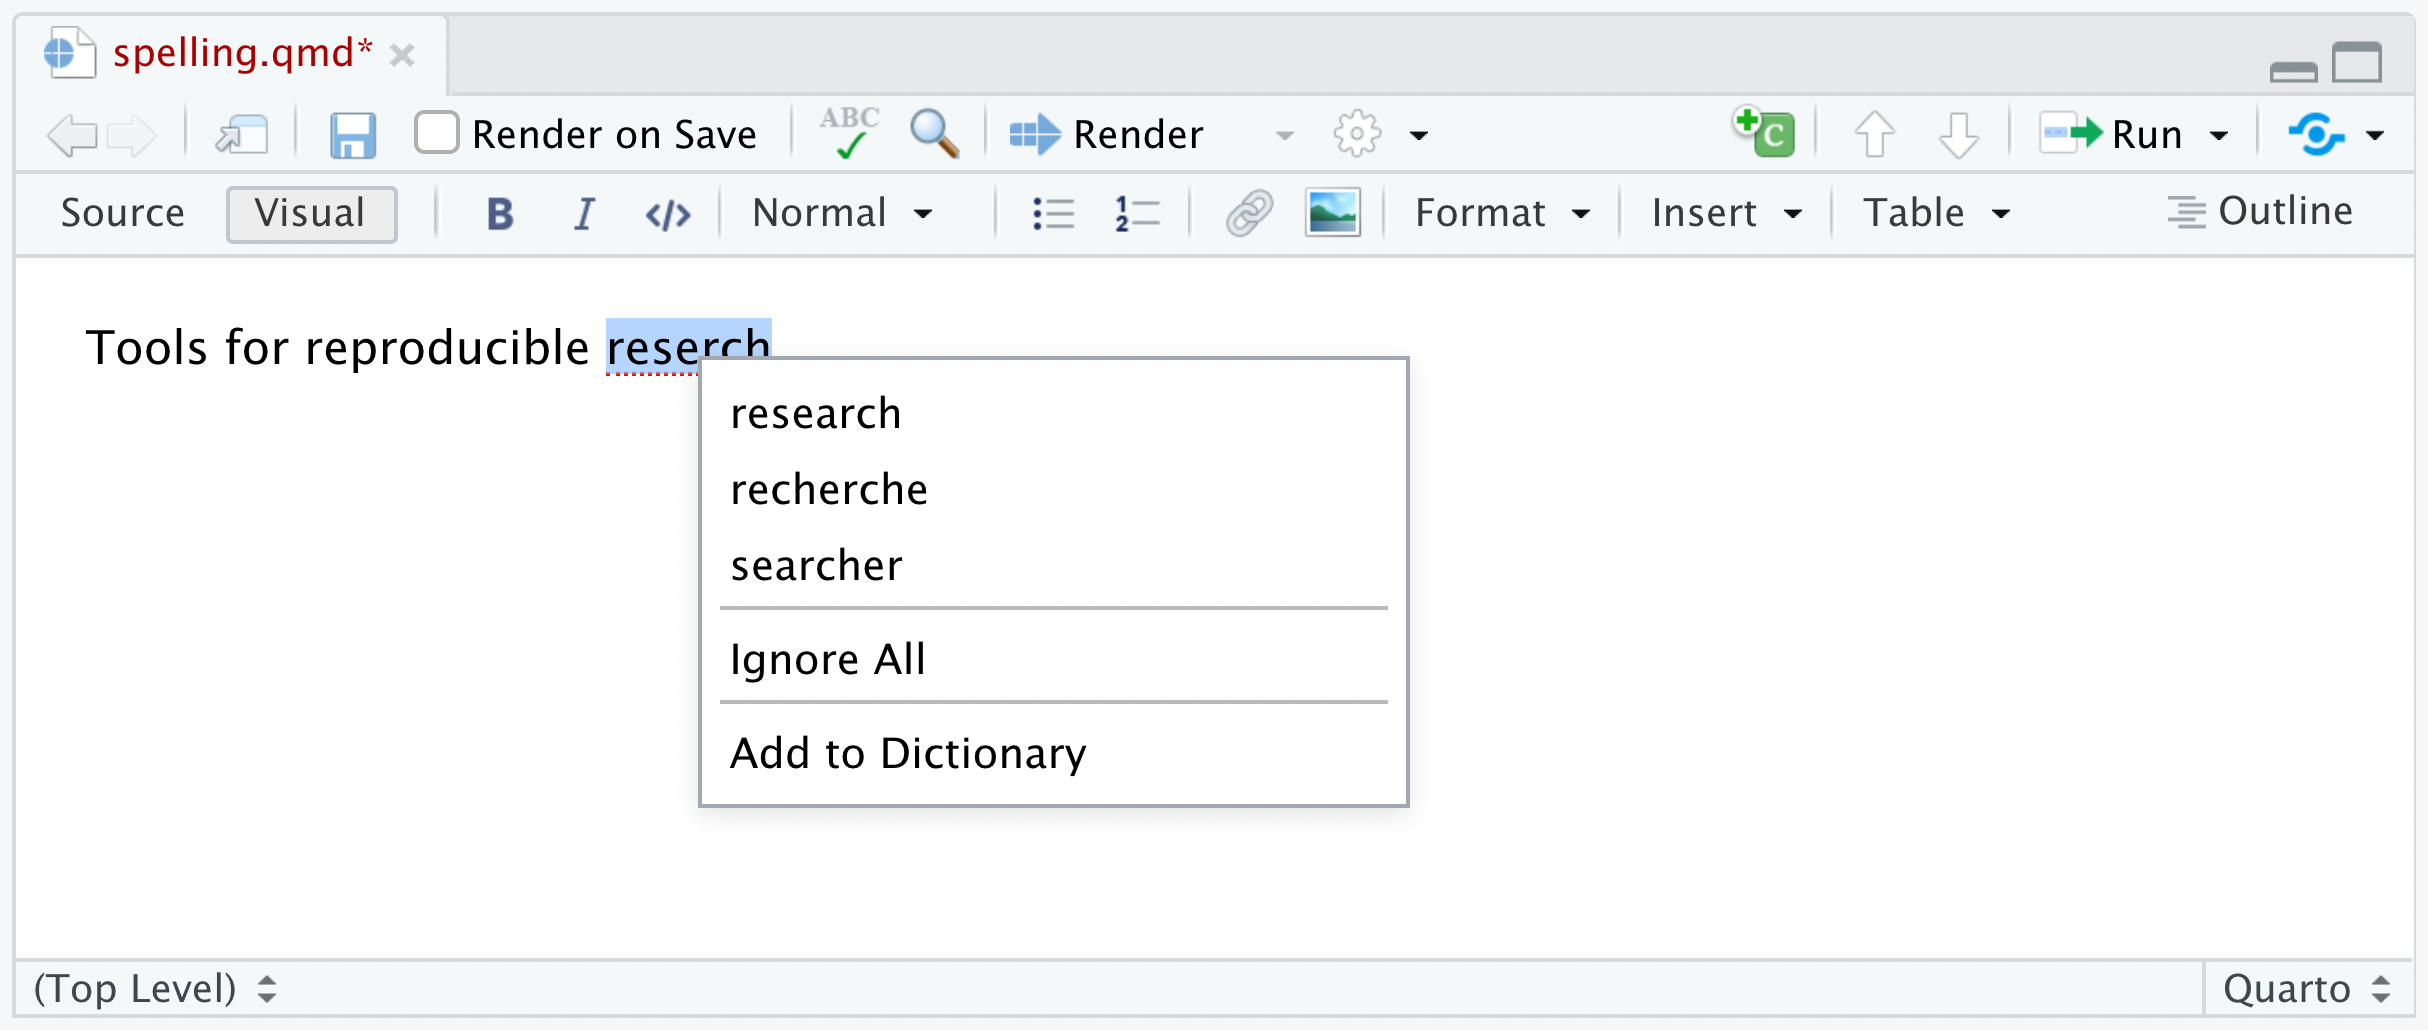Click the insert link chain icon
Screen dimensions: 2428x1030
coord(1249,213)
